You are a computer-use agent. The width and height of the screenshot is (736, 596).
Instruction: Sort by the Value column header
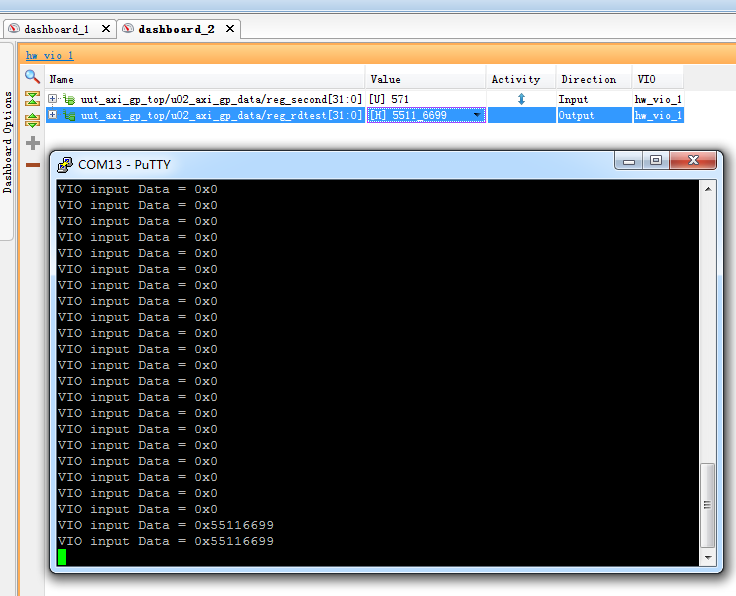(x=425, y=79)
